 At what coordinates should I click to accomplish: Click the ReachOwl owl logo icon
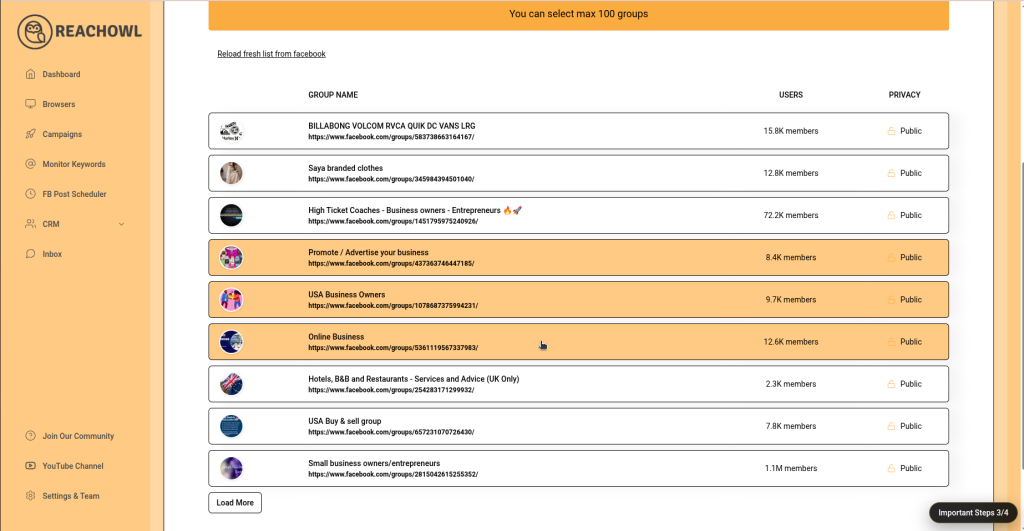click(35, 32)
